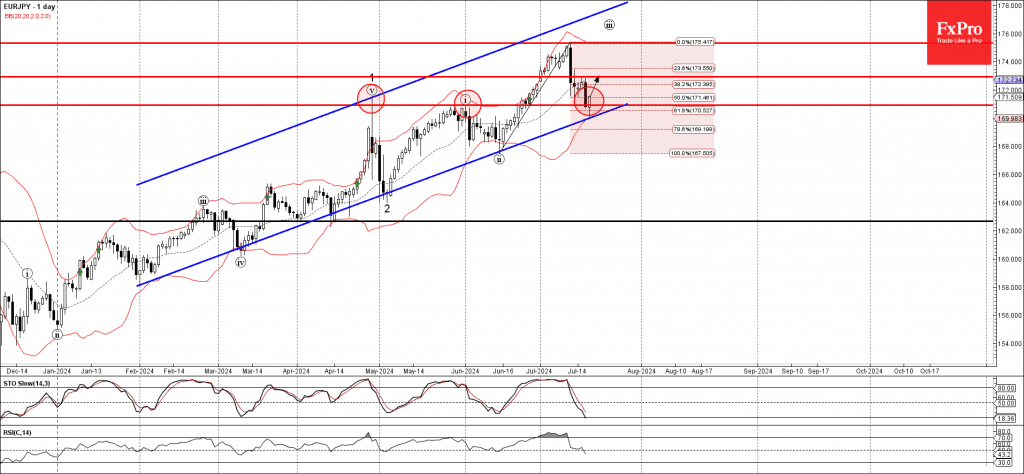The width and height of the screenshot is (1024, 474).
Task: Click the 160.000 price axis label
Action: pyautogui.click(x=1008, y=259)
